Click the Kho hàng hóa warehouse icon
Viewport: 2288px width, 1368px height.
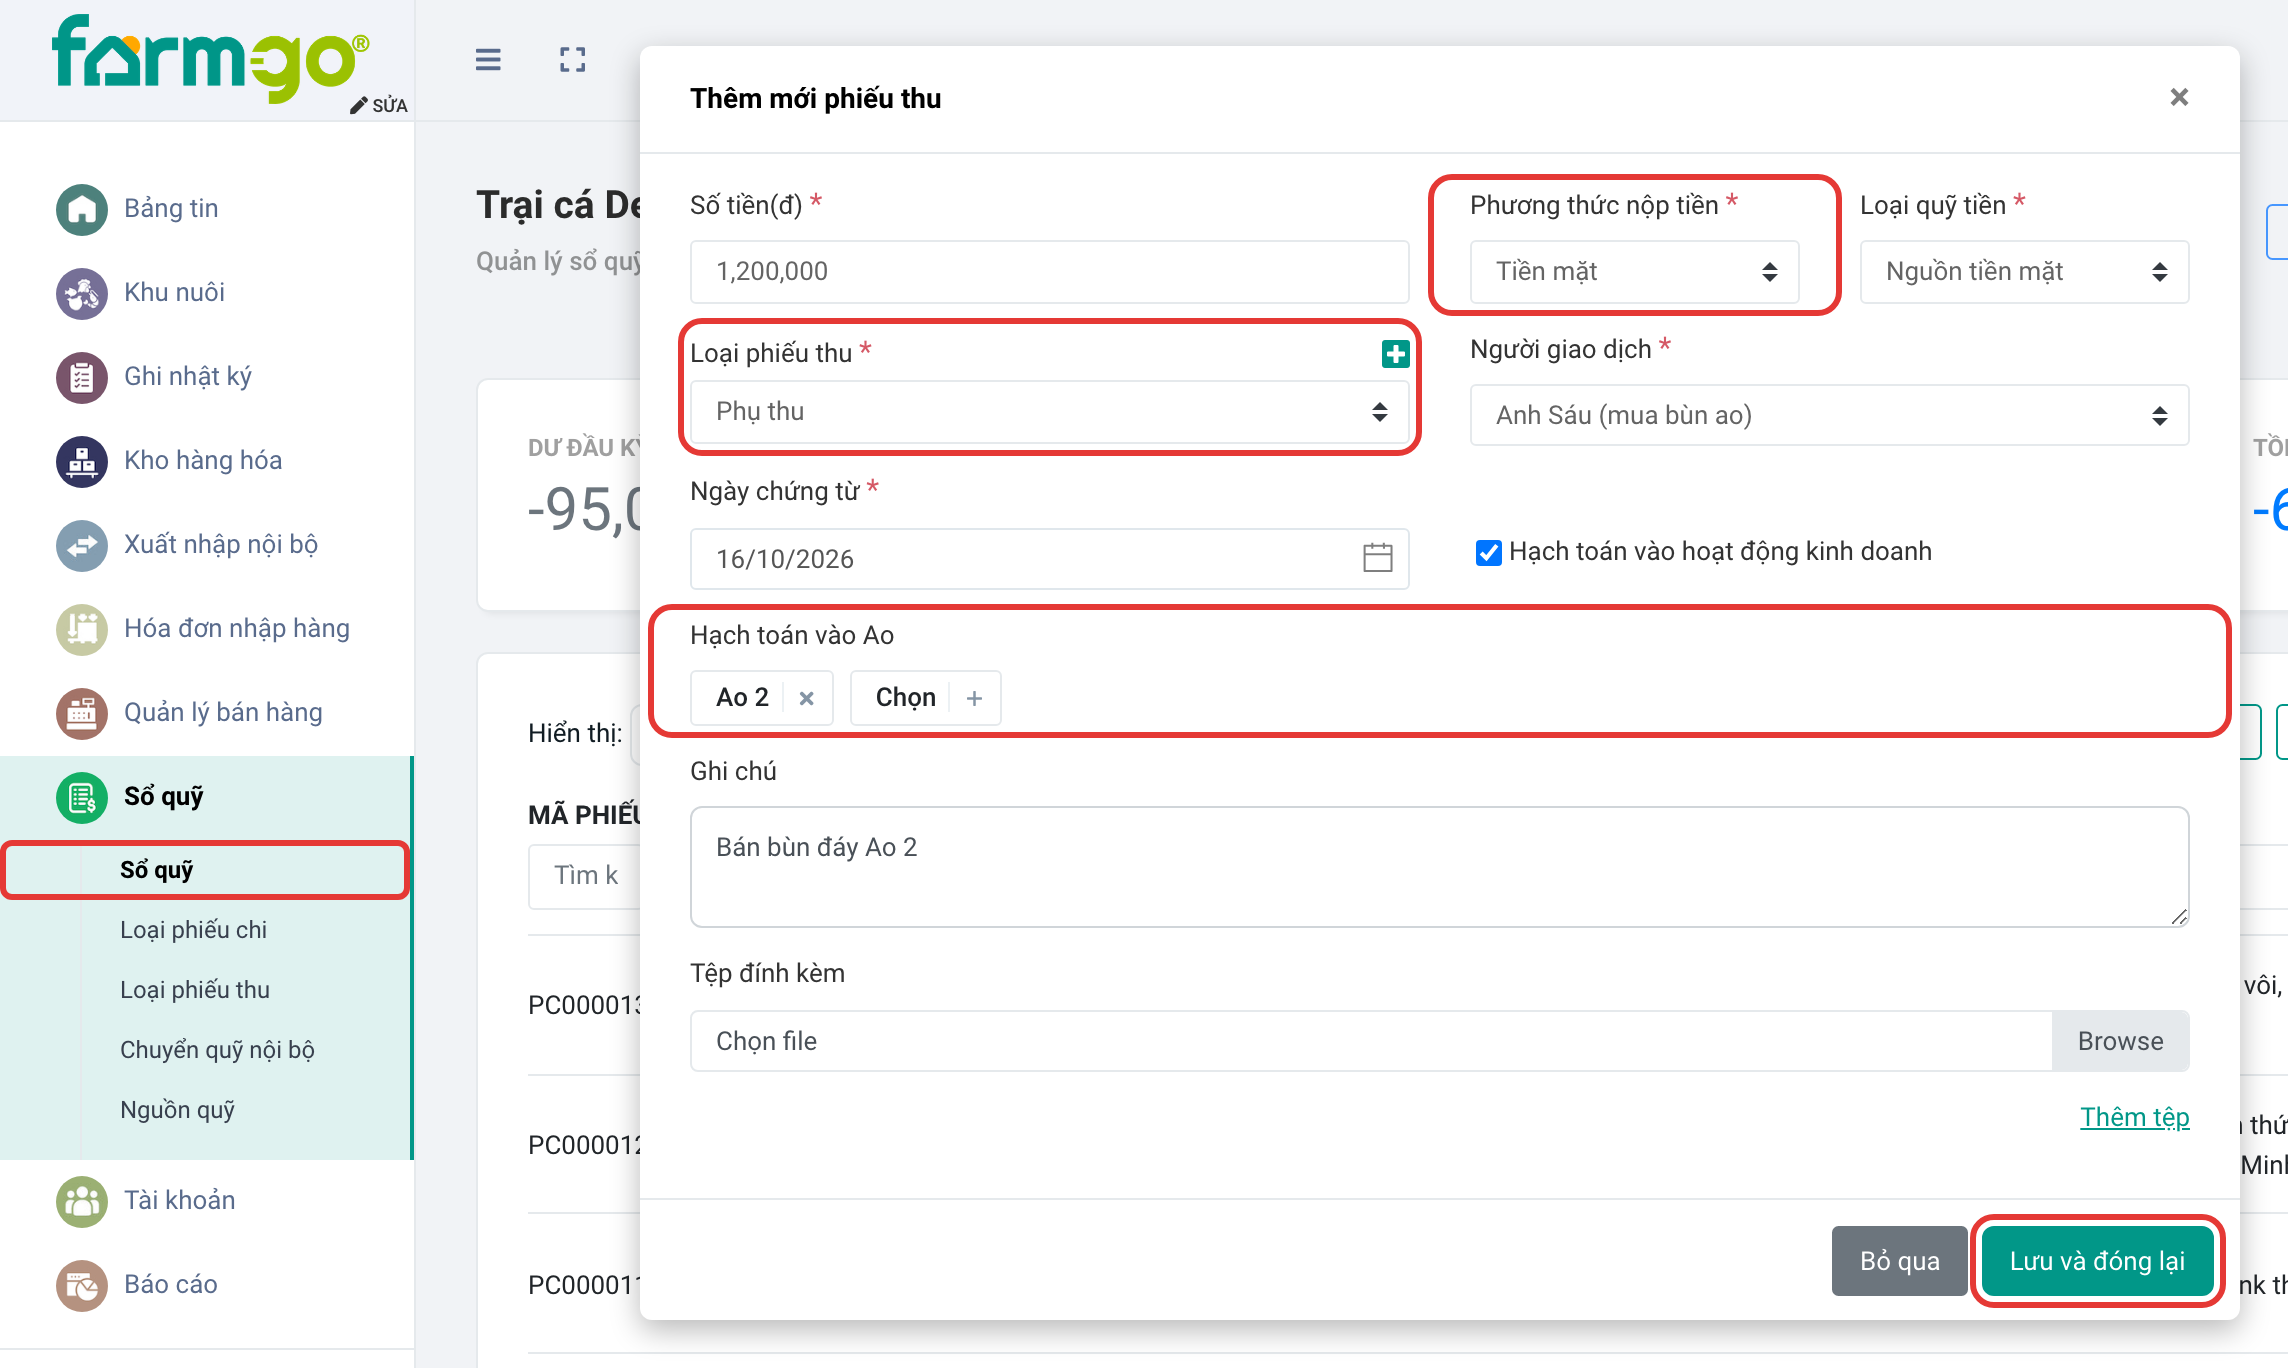click(82, 461)
